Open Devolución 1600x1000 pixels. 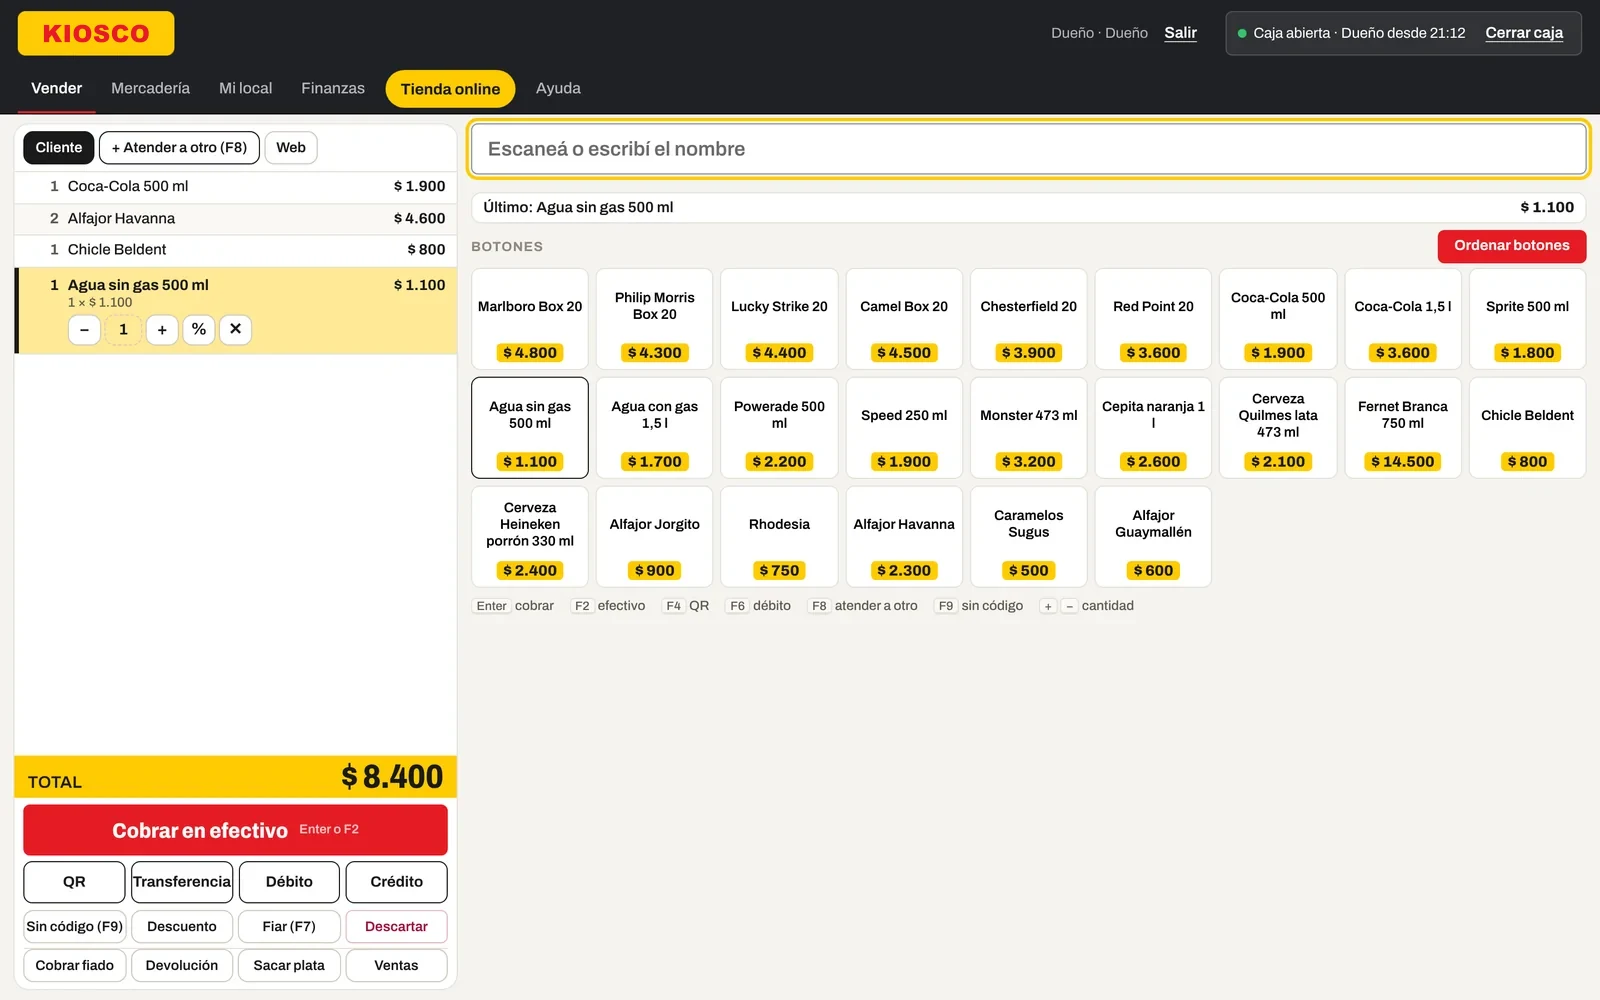tap(182, 966)
